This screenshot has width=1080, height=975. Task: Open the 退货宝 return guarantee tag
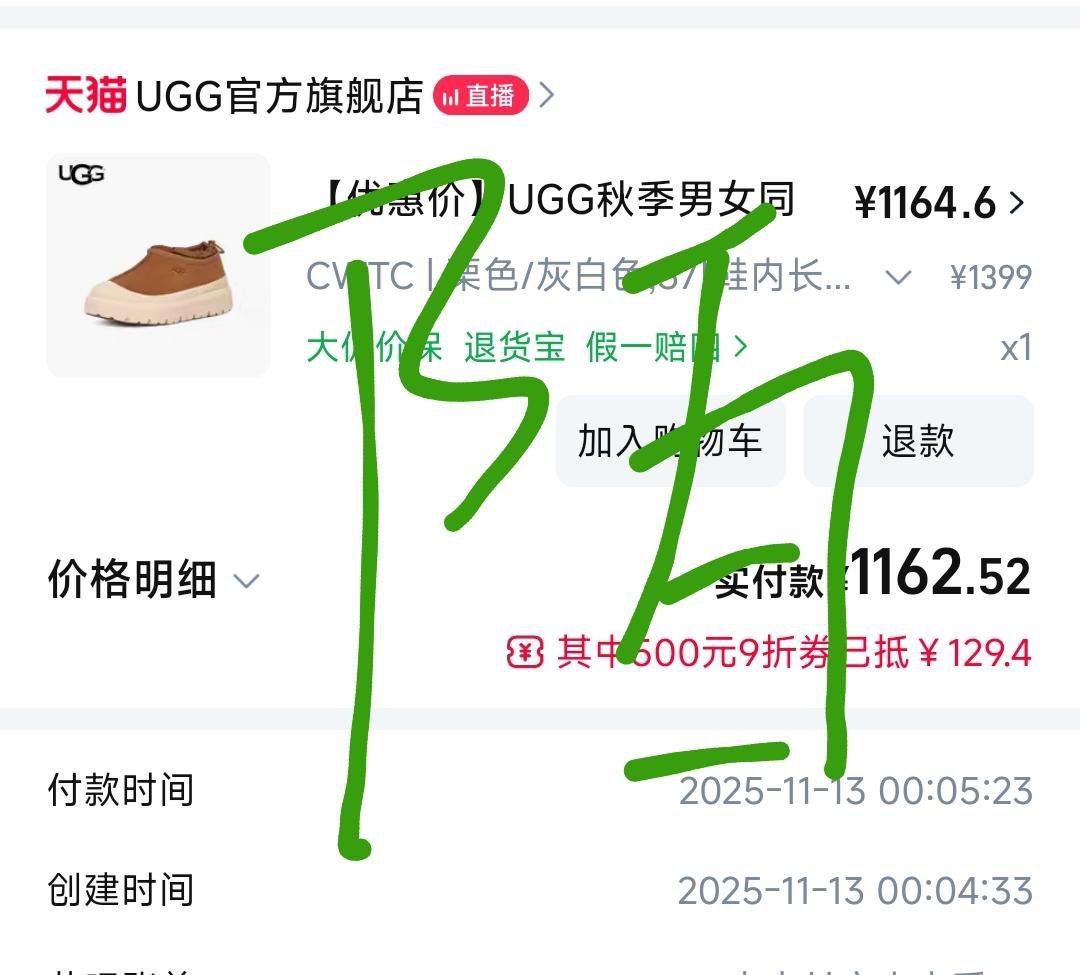tap(514, 347)
